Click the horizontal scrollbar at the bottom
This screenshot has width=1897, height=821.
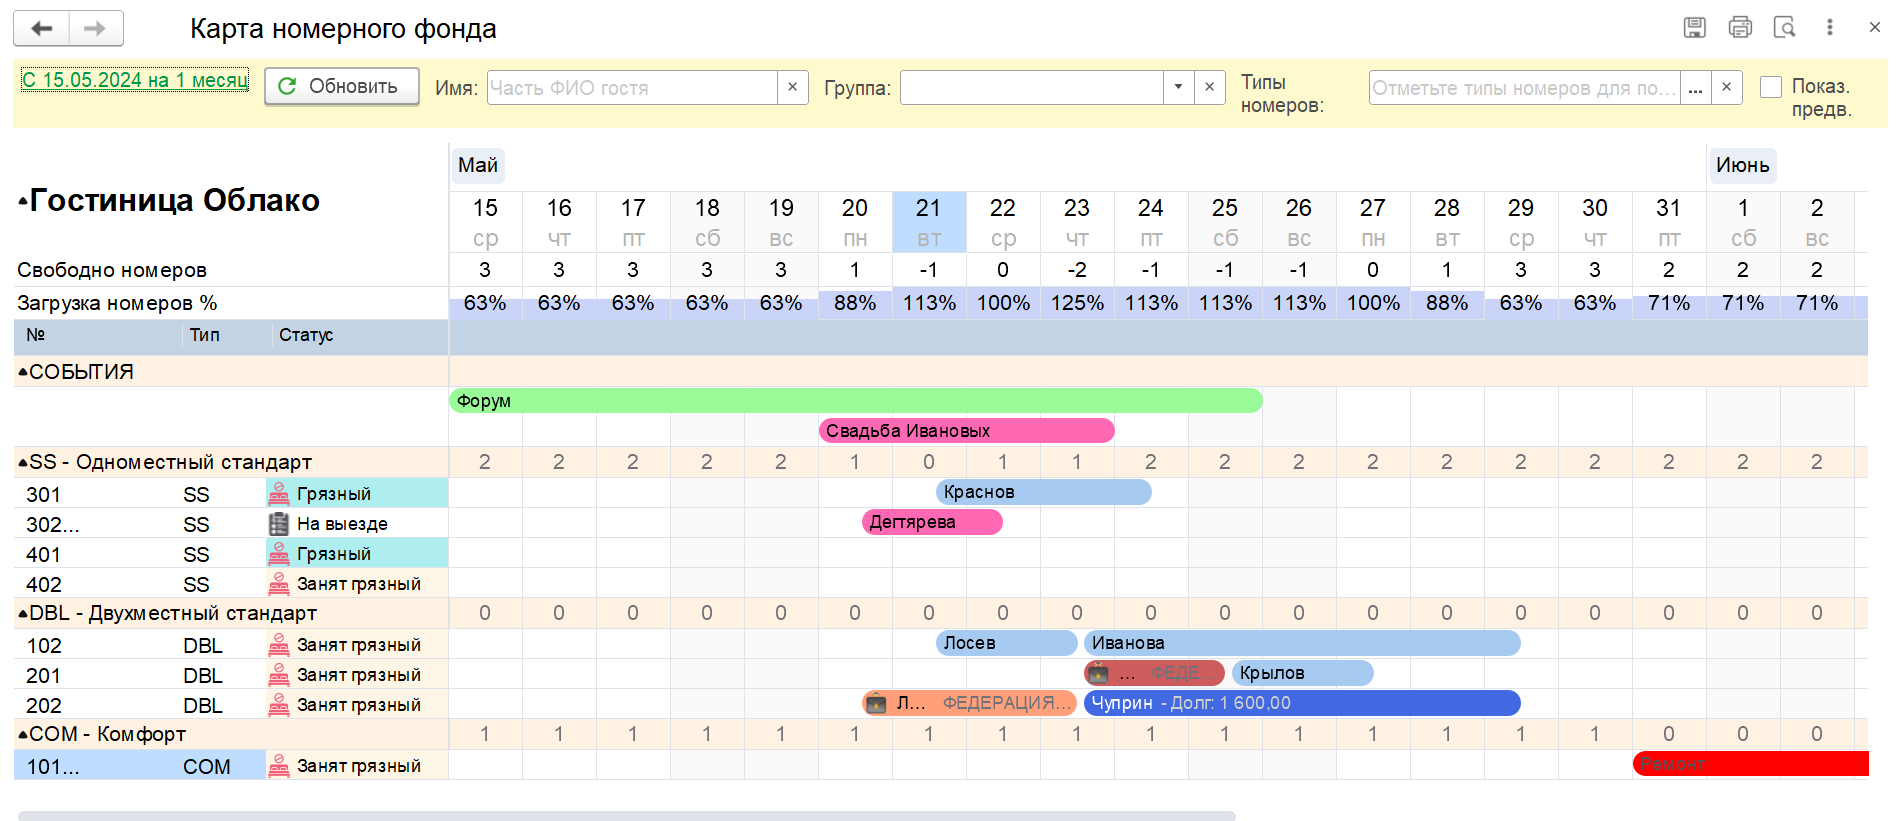click(x=626, y=815)
